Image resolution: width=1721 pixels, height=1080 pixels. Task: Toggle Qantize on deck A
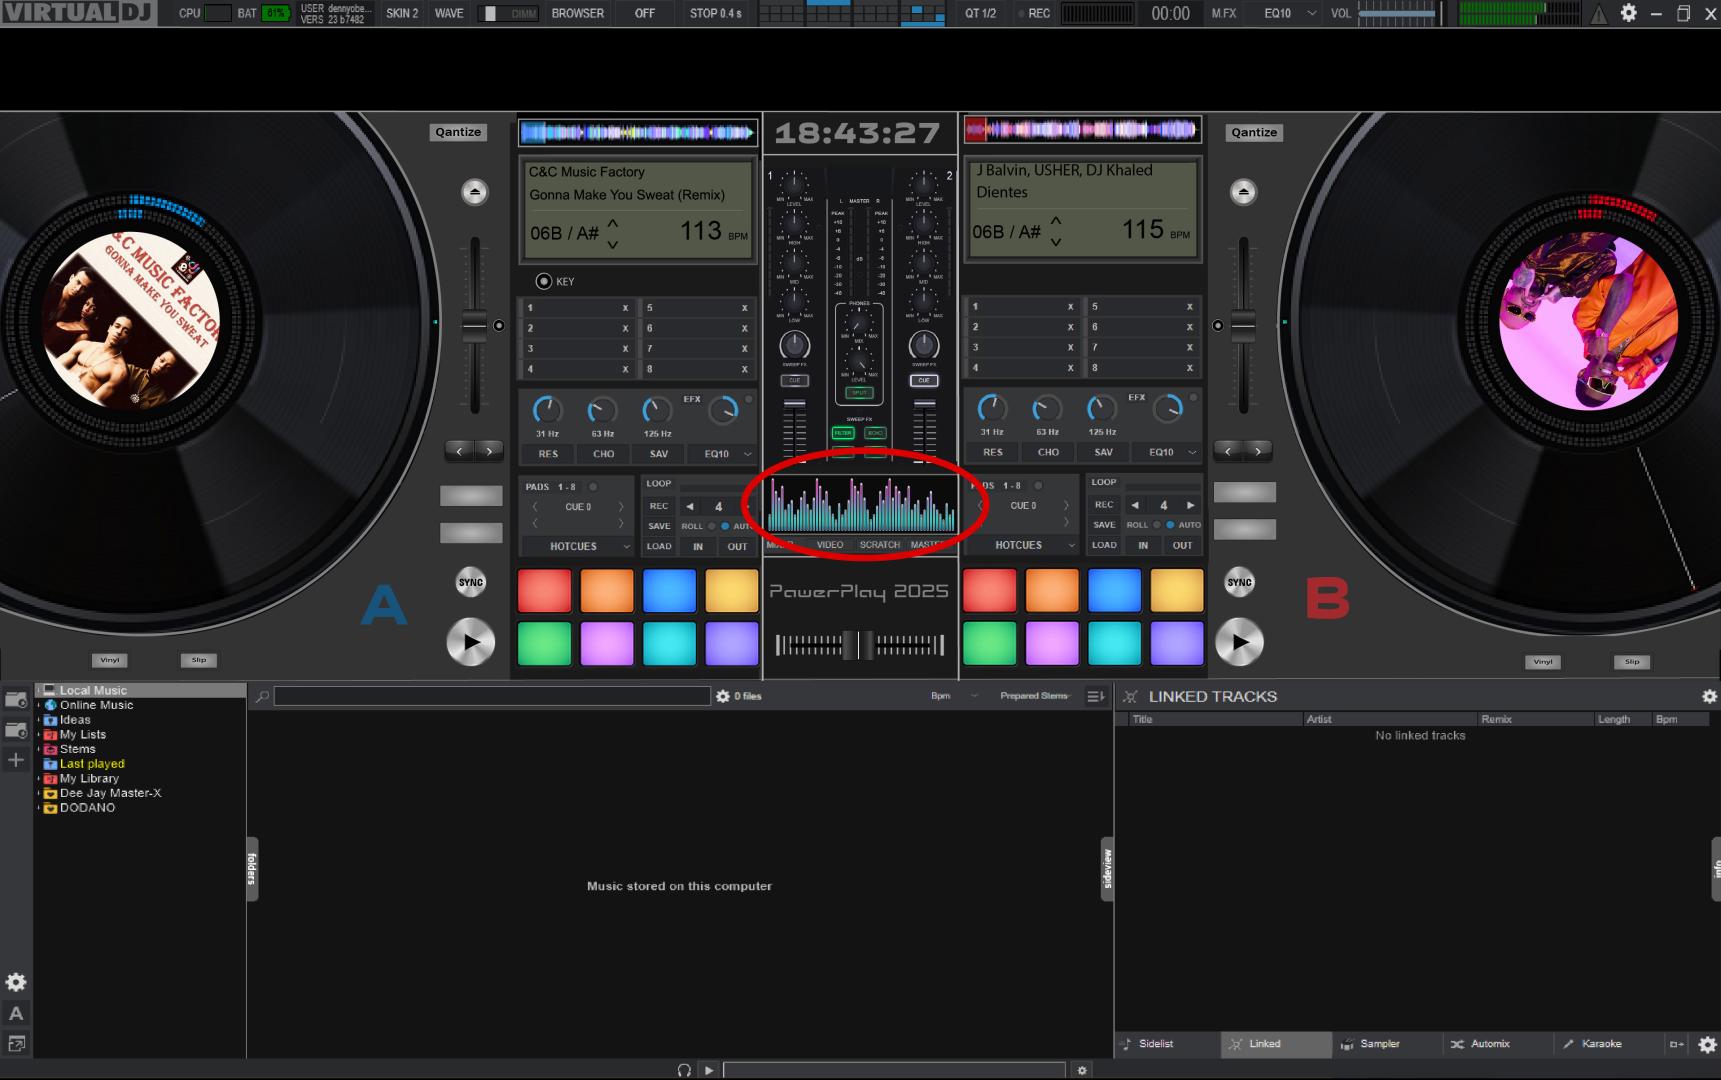point(458,132)
